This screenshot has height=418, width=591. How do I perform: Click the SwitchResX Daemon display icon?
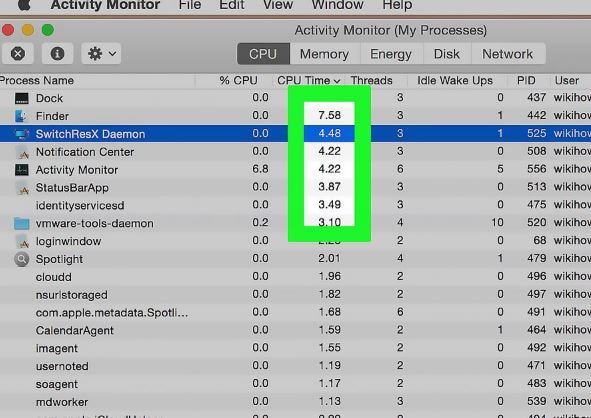point(21,134)
